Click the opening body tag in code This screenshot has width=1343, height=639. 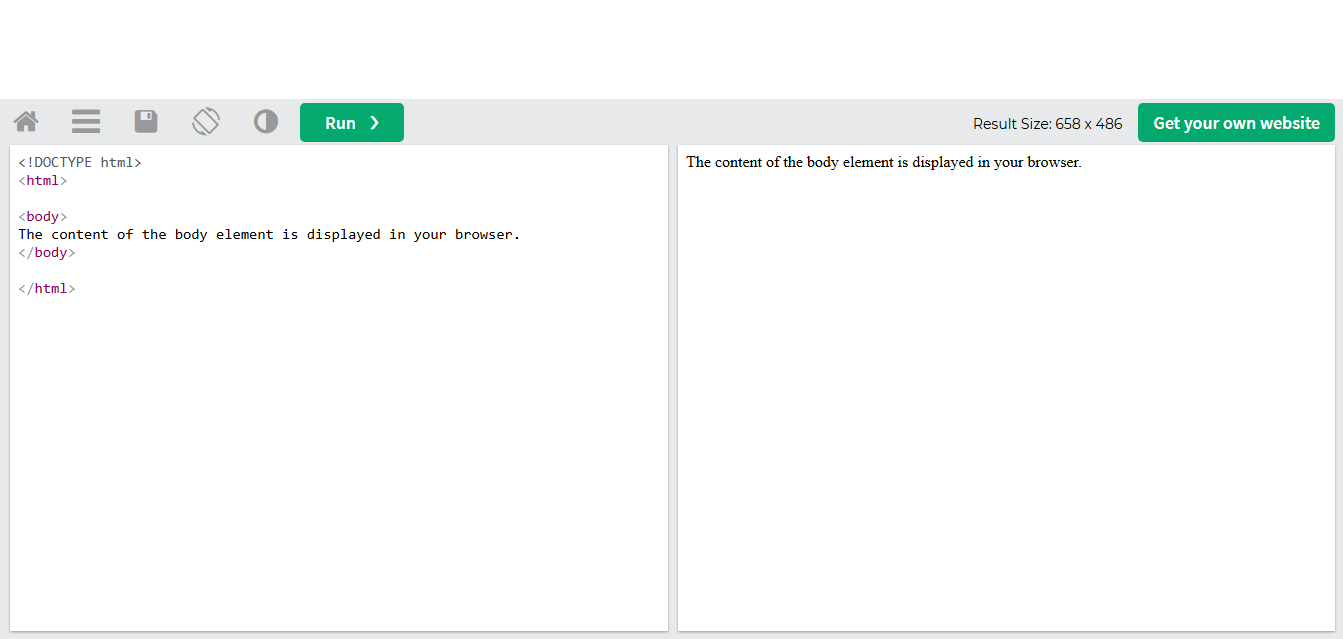tap(43, 217)
